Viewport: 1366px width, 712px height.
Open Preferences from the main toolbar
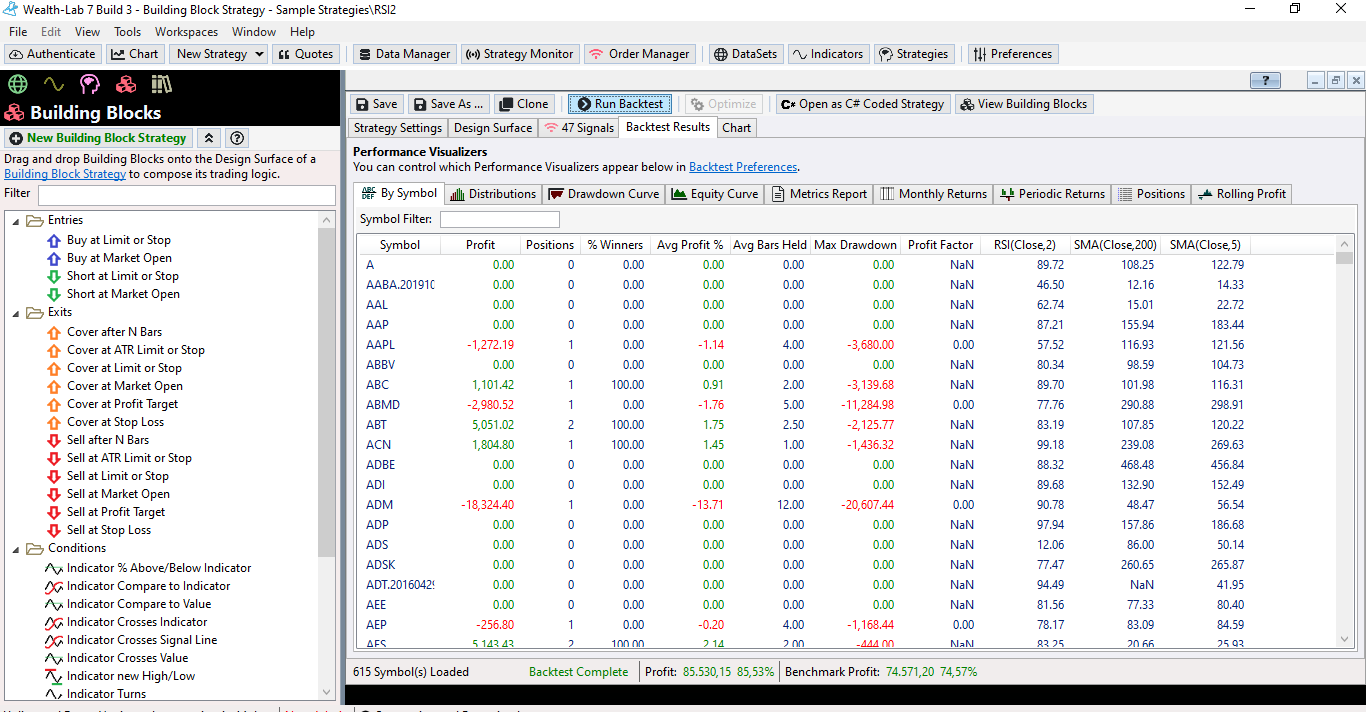click(1012, 54)
